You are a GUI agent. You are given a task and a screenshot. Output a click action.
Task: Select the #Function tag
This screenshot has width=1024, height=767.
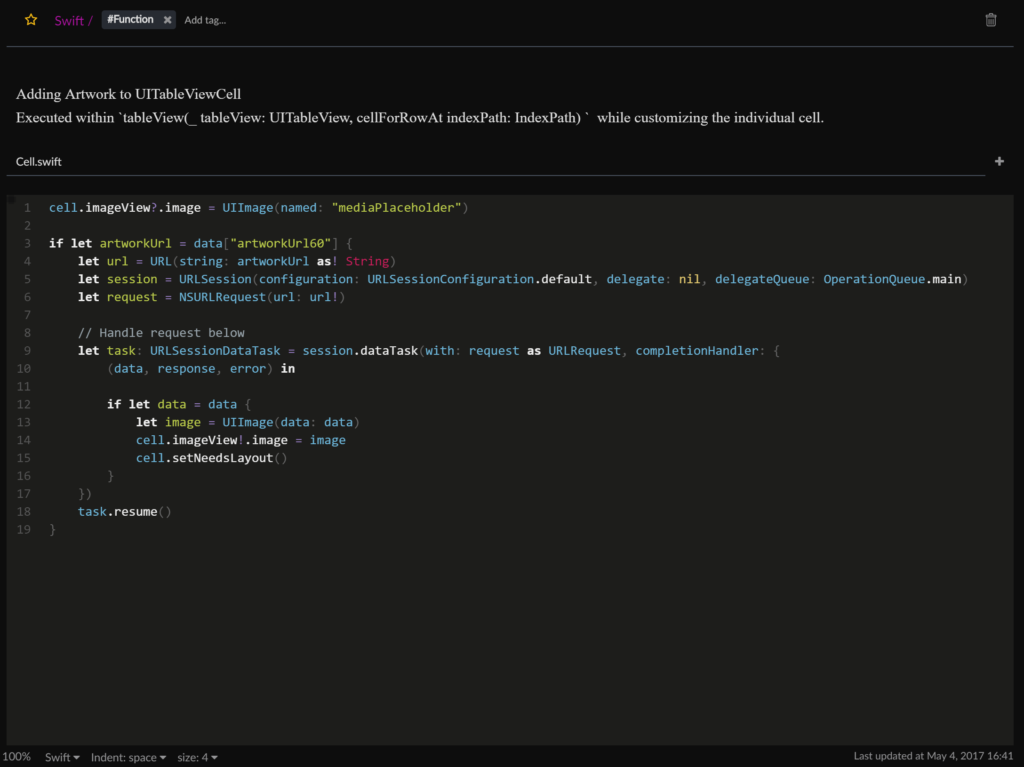coord(130,20)
